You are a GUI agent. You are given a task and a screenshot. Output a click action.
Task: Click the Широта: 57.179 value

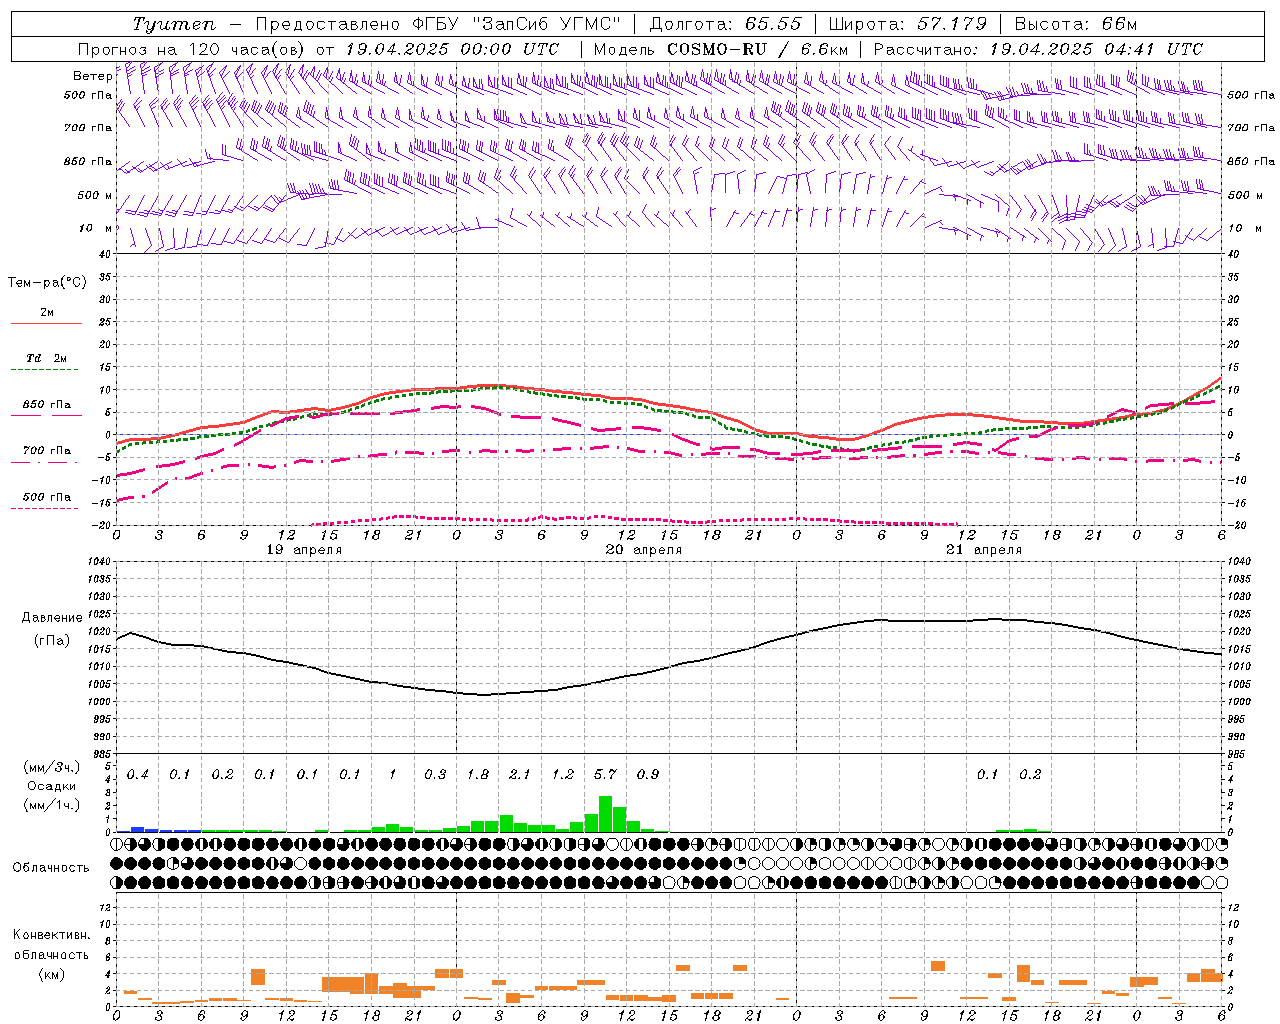908,24
